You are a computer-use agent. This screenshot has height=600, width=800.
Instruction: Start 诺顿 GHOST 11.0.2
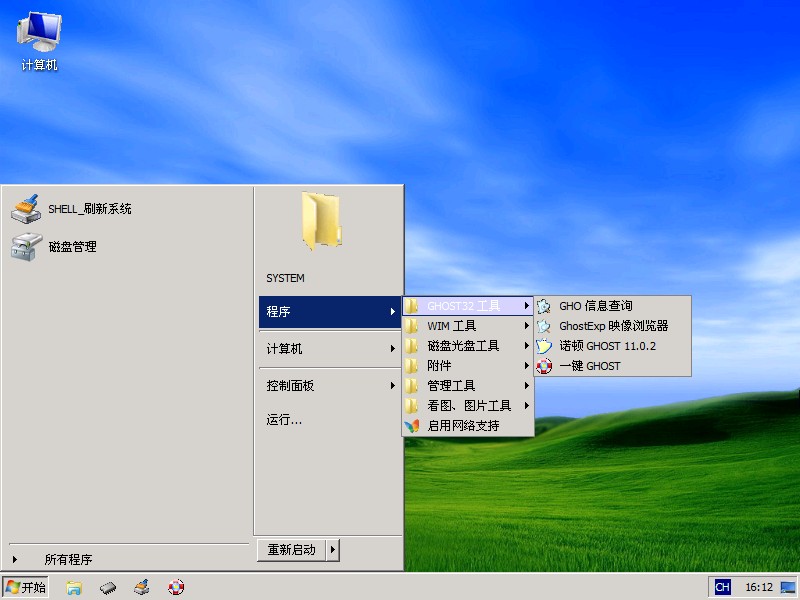tap(607, 346)
